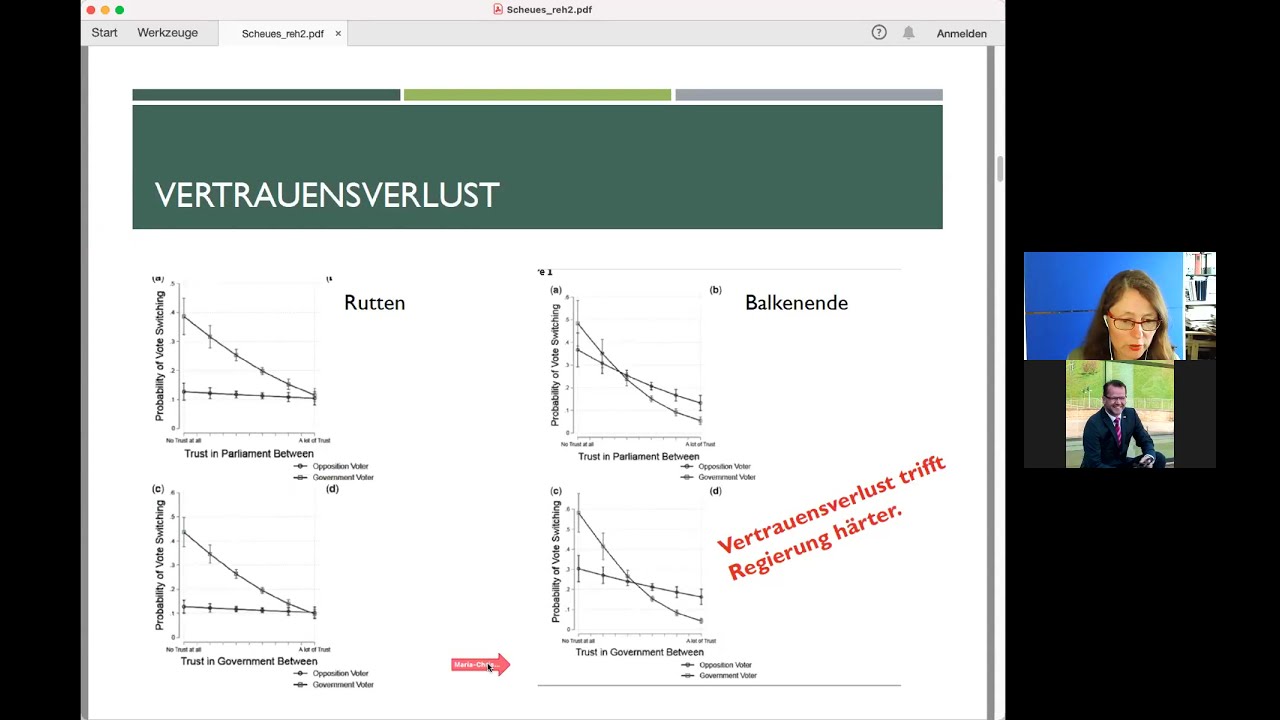Click the red 'Vertrauensverlust trifft Regierung härter.' text
The image size is (1280, 720).
pyautogui.click(x=832, y=519)
